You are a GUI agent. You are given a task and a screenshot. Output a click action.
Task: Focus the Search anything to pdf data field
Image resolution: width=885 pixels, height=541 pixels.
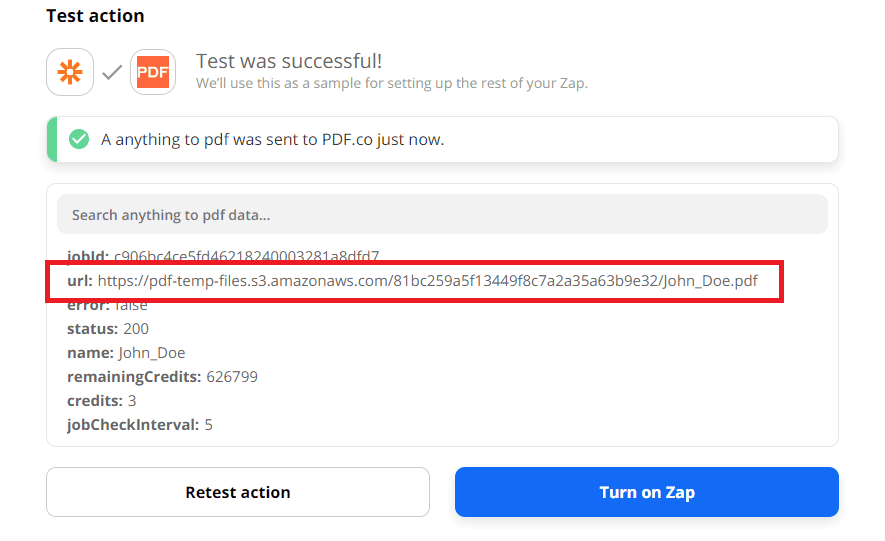point(442,215)
